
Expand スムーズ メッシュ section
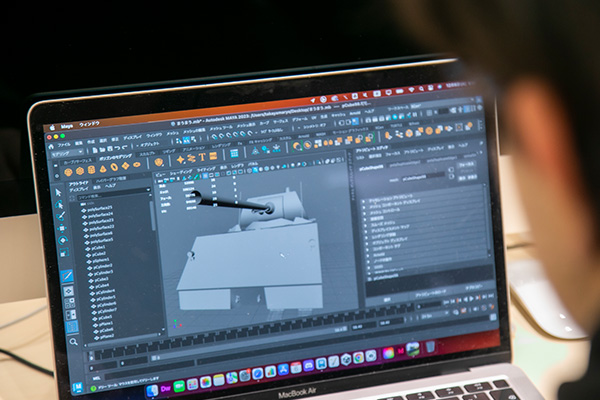[366, 225]
